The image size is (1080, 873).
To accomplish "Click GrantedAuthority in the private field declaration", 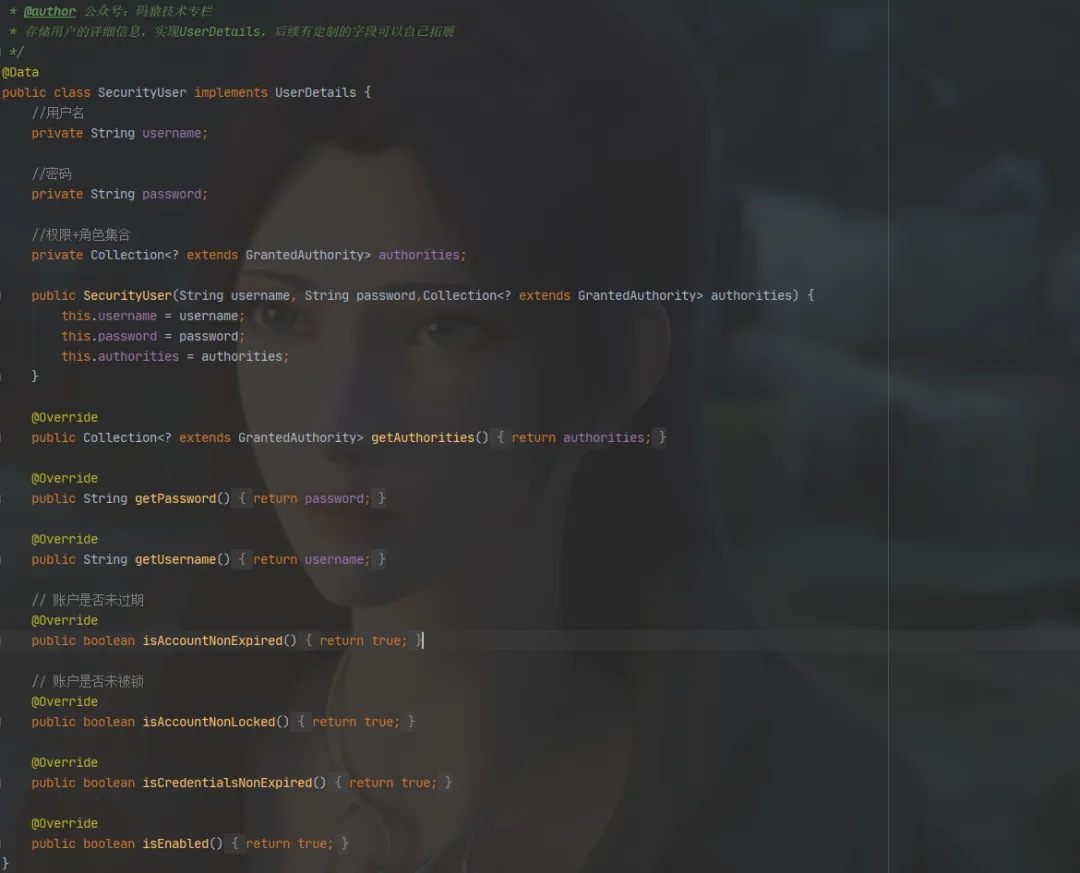I will click(304, 255).
